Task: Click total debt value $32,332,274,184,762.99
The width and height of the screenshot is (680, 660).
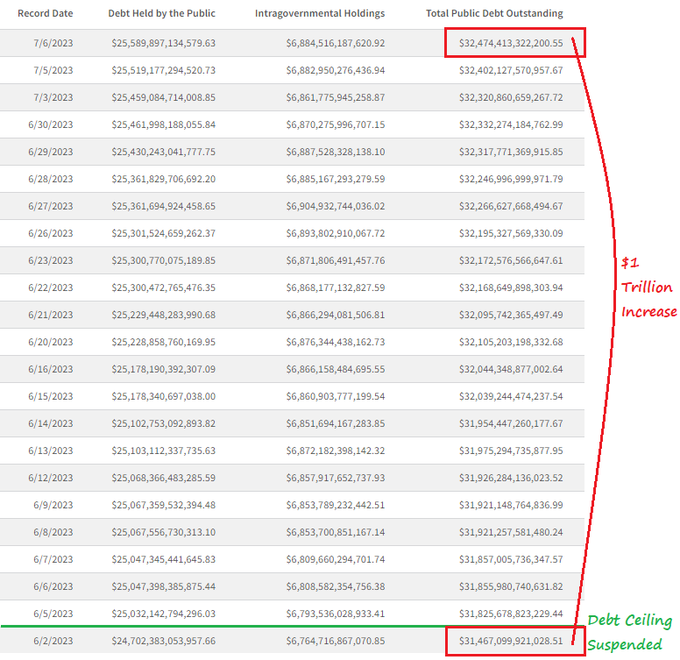Action: tap(510, 125)
